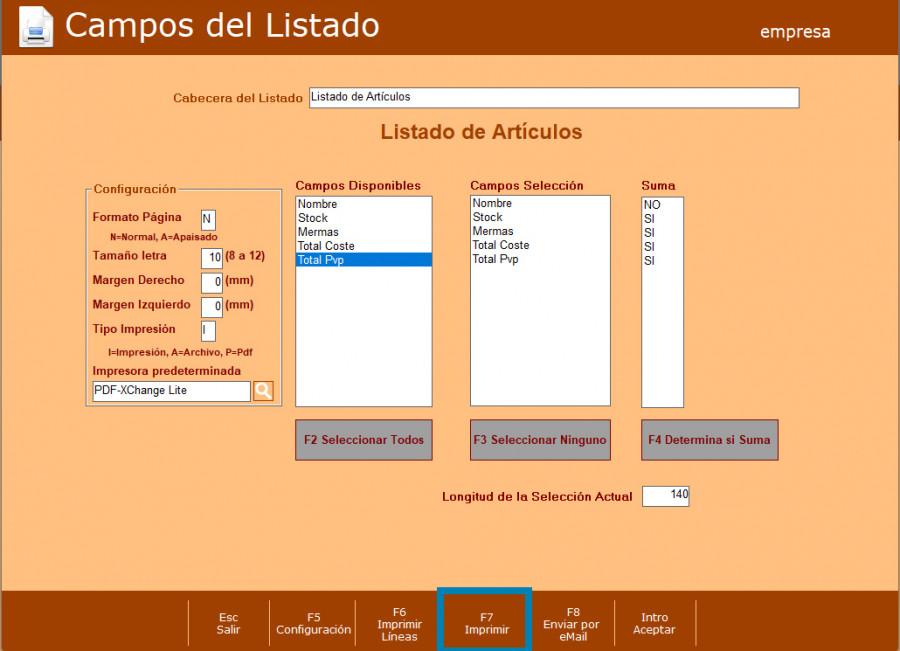Click the printer document icon in header
Viewport: 900px width, 651px height.
[36, 27]
